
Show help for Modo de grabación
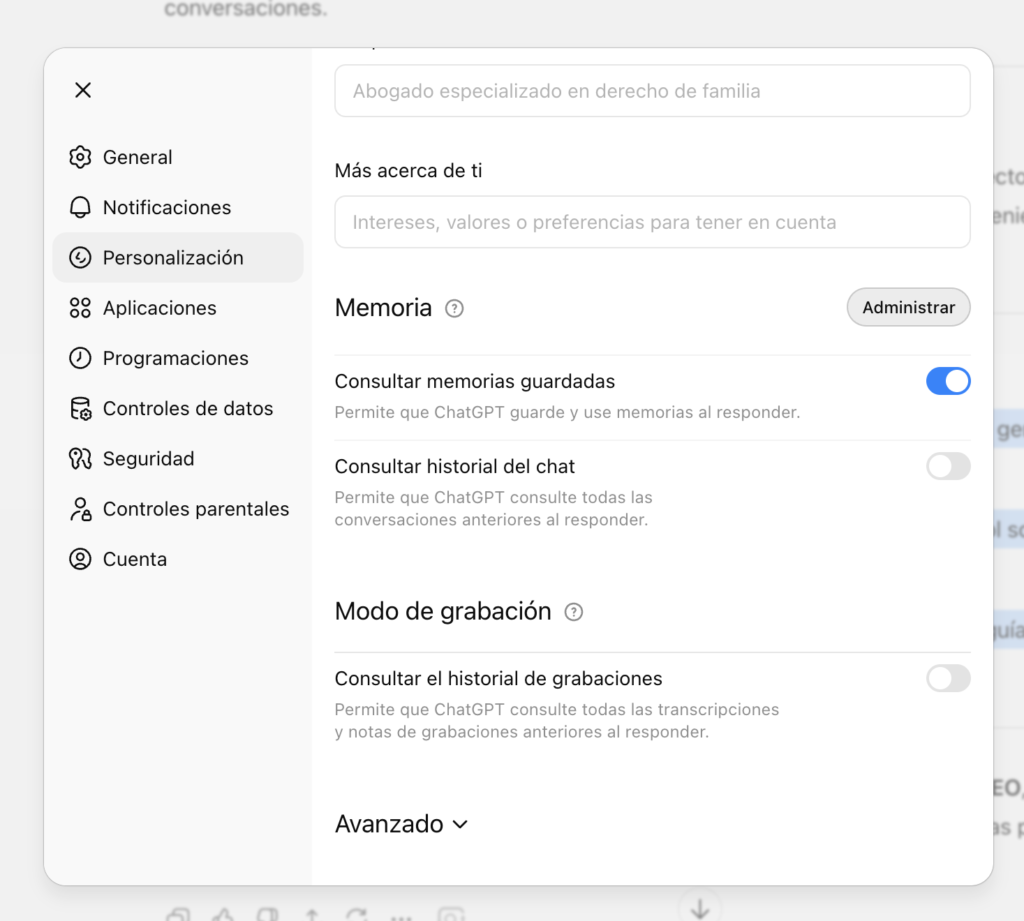click(573, 612)
